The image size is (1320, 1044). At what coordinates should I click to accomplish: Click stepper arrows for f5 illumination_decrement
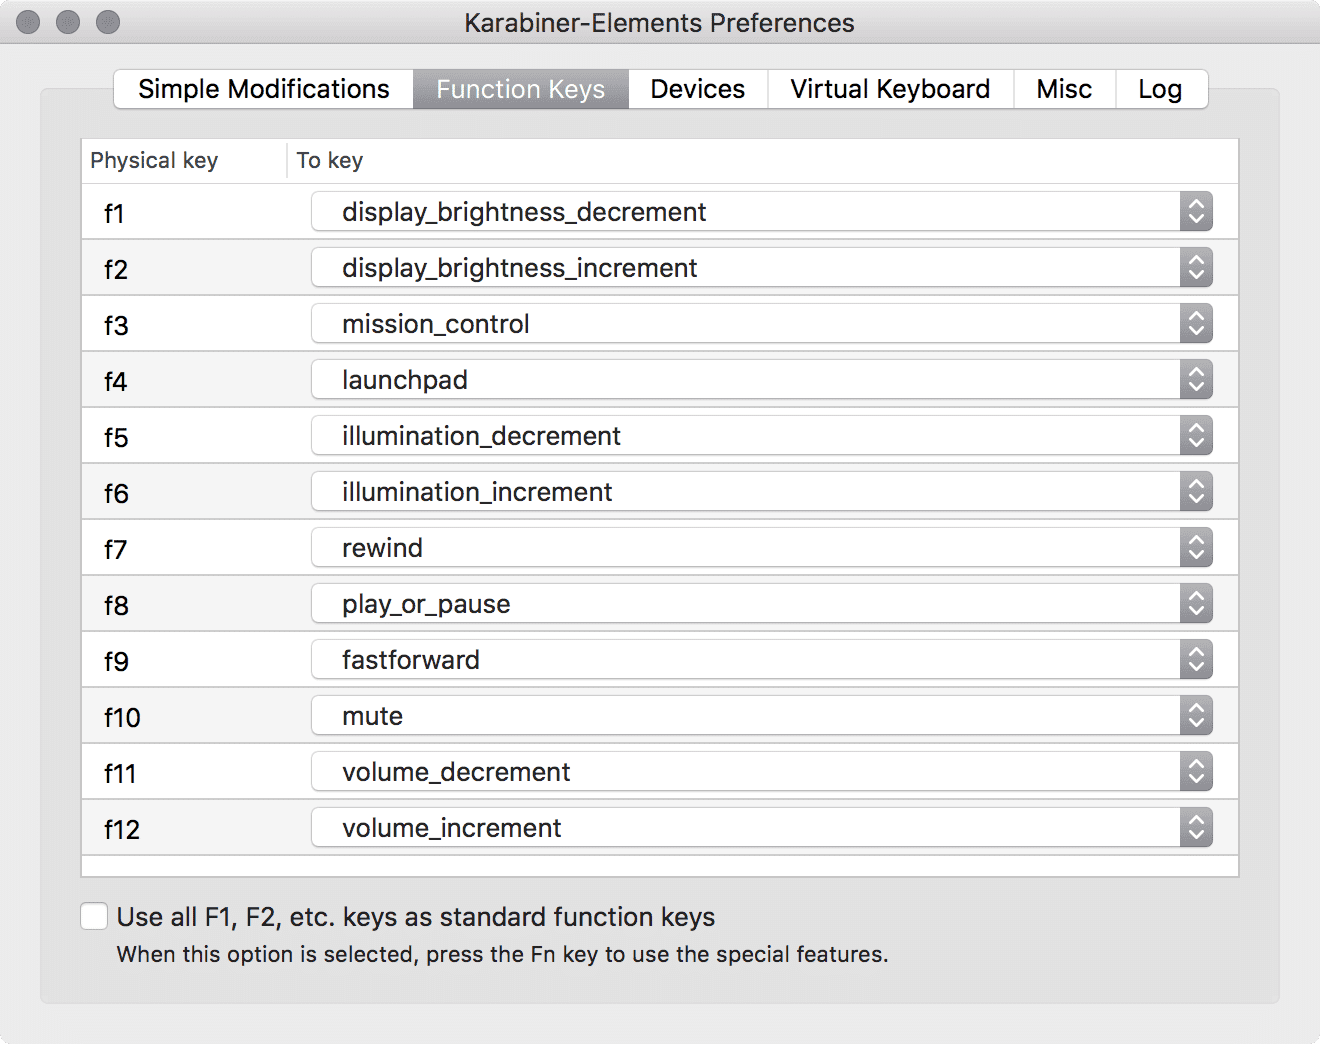click(1196, 436)
